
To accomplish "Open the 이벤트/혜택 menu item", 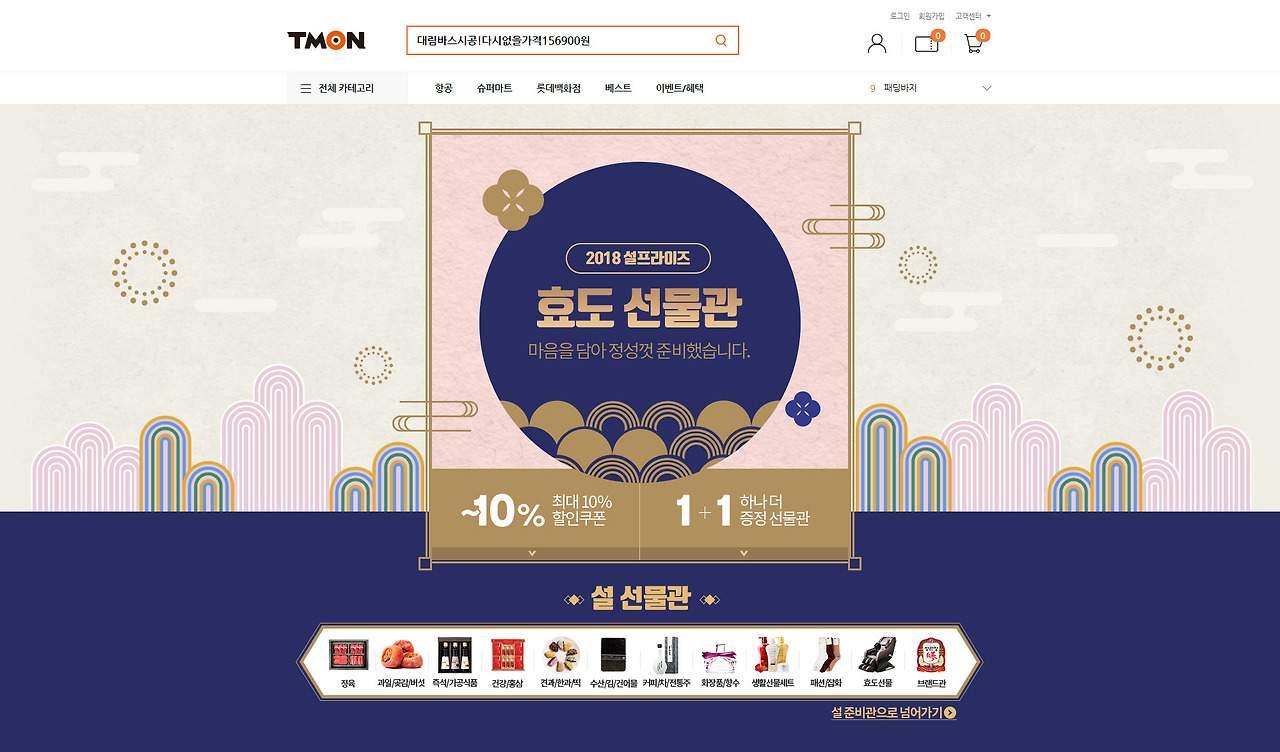I will 680,88.
